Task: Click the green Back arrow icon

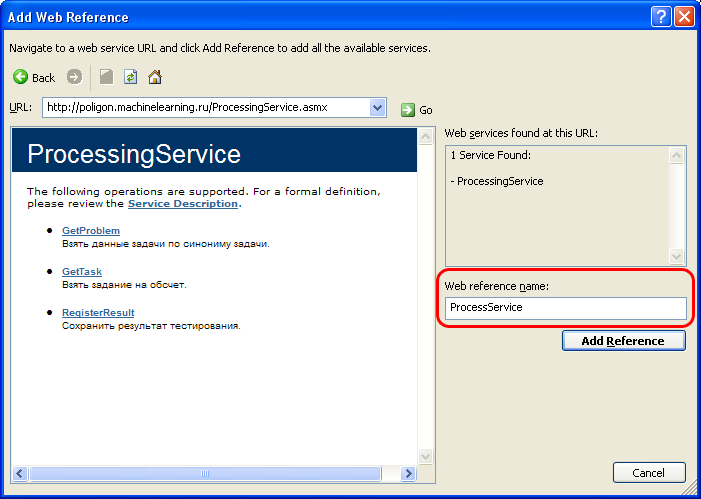Action: pos(20,77)
